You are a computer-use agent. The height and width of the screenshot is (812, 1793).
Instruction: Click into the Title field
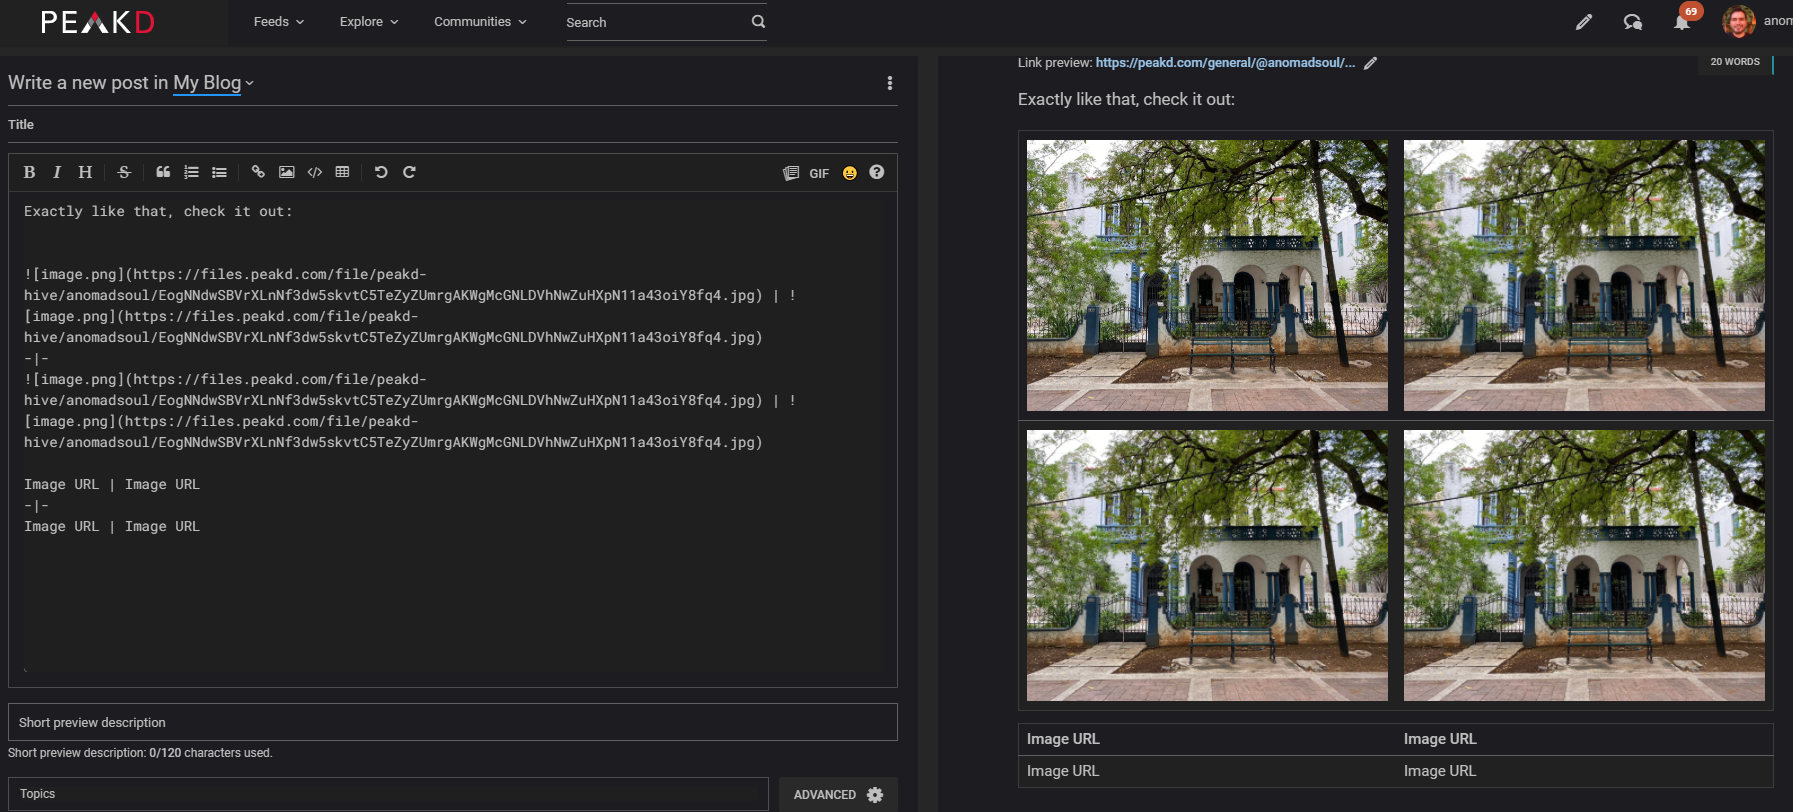[x=452, y=125]
